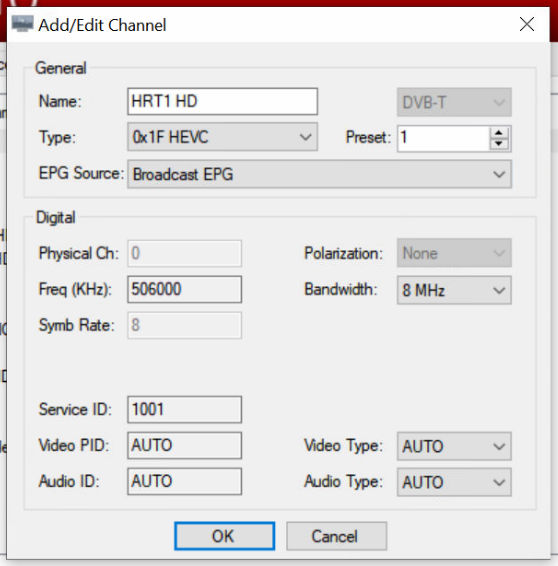558x566 pixels.
Task: Open the EPG Source dropdown
Action: click(x=319, y=174)
